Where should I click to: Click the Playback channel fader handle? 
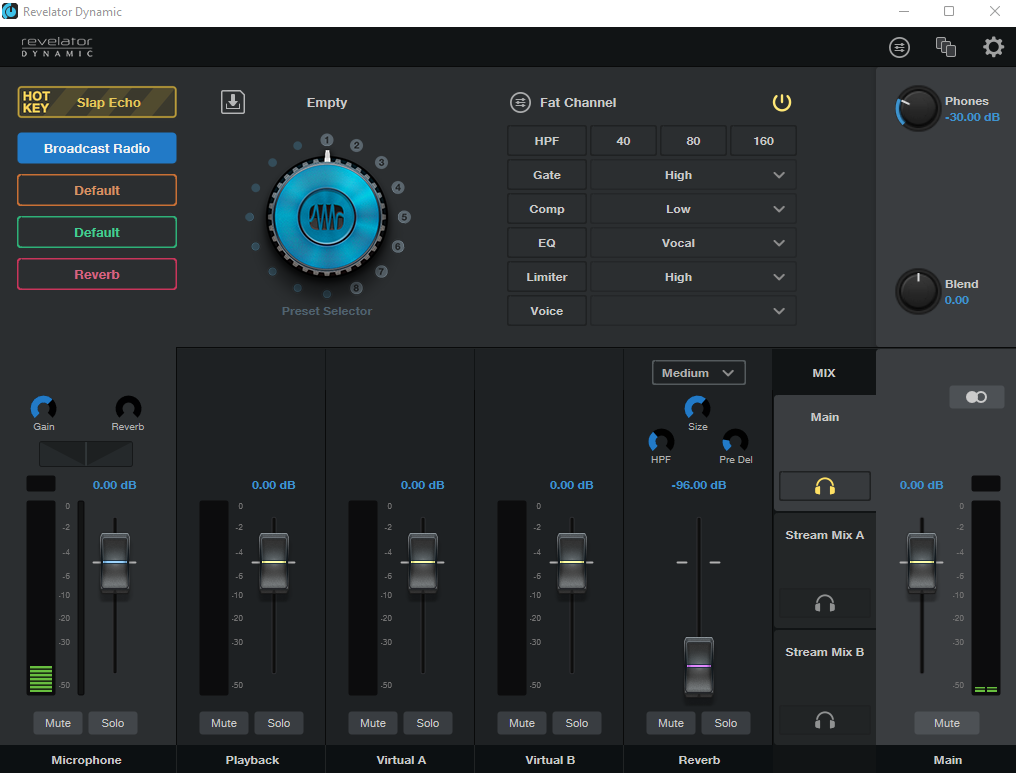[274, 562]
